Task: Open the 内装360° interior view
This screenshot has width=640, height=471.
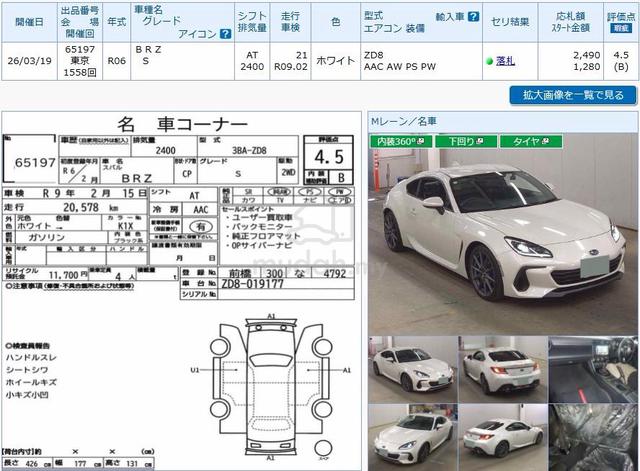Action: 400,141
